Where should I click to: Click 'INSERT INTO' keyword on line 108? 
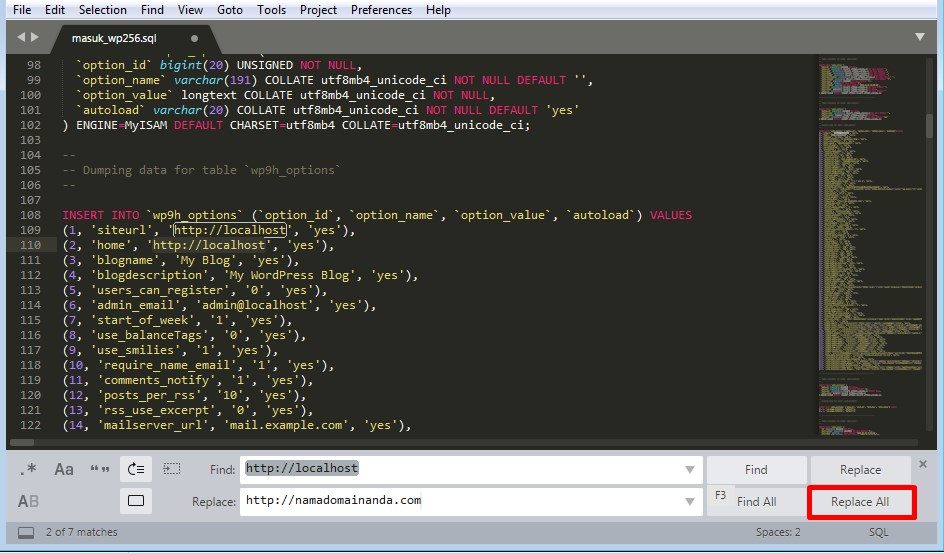[101, 215]
